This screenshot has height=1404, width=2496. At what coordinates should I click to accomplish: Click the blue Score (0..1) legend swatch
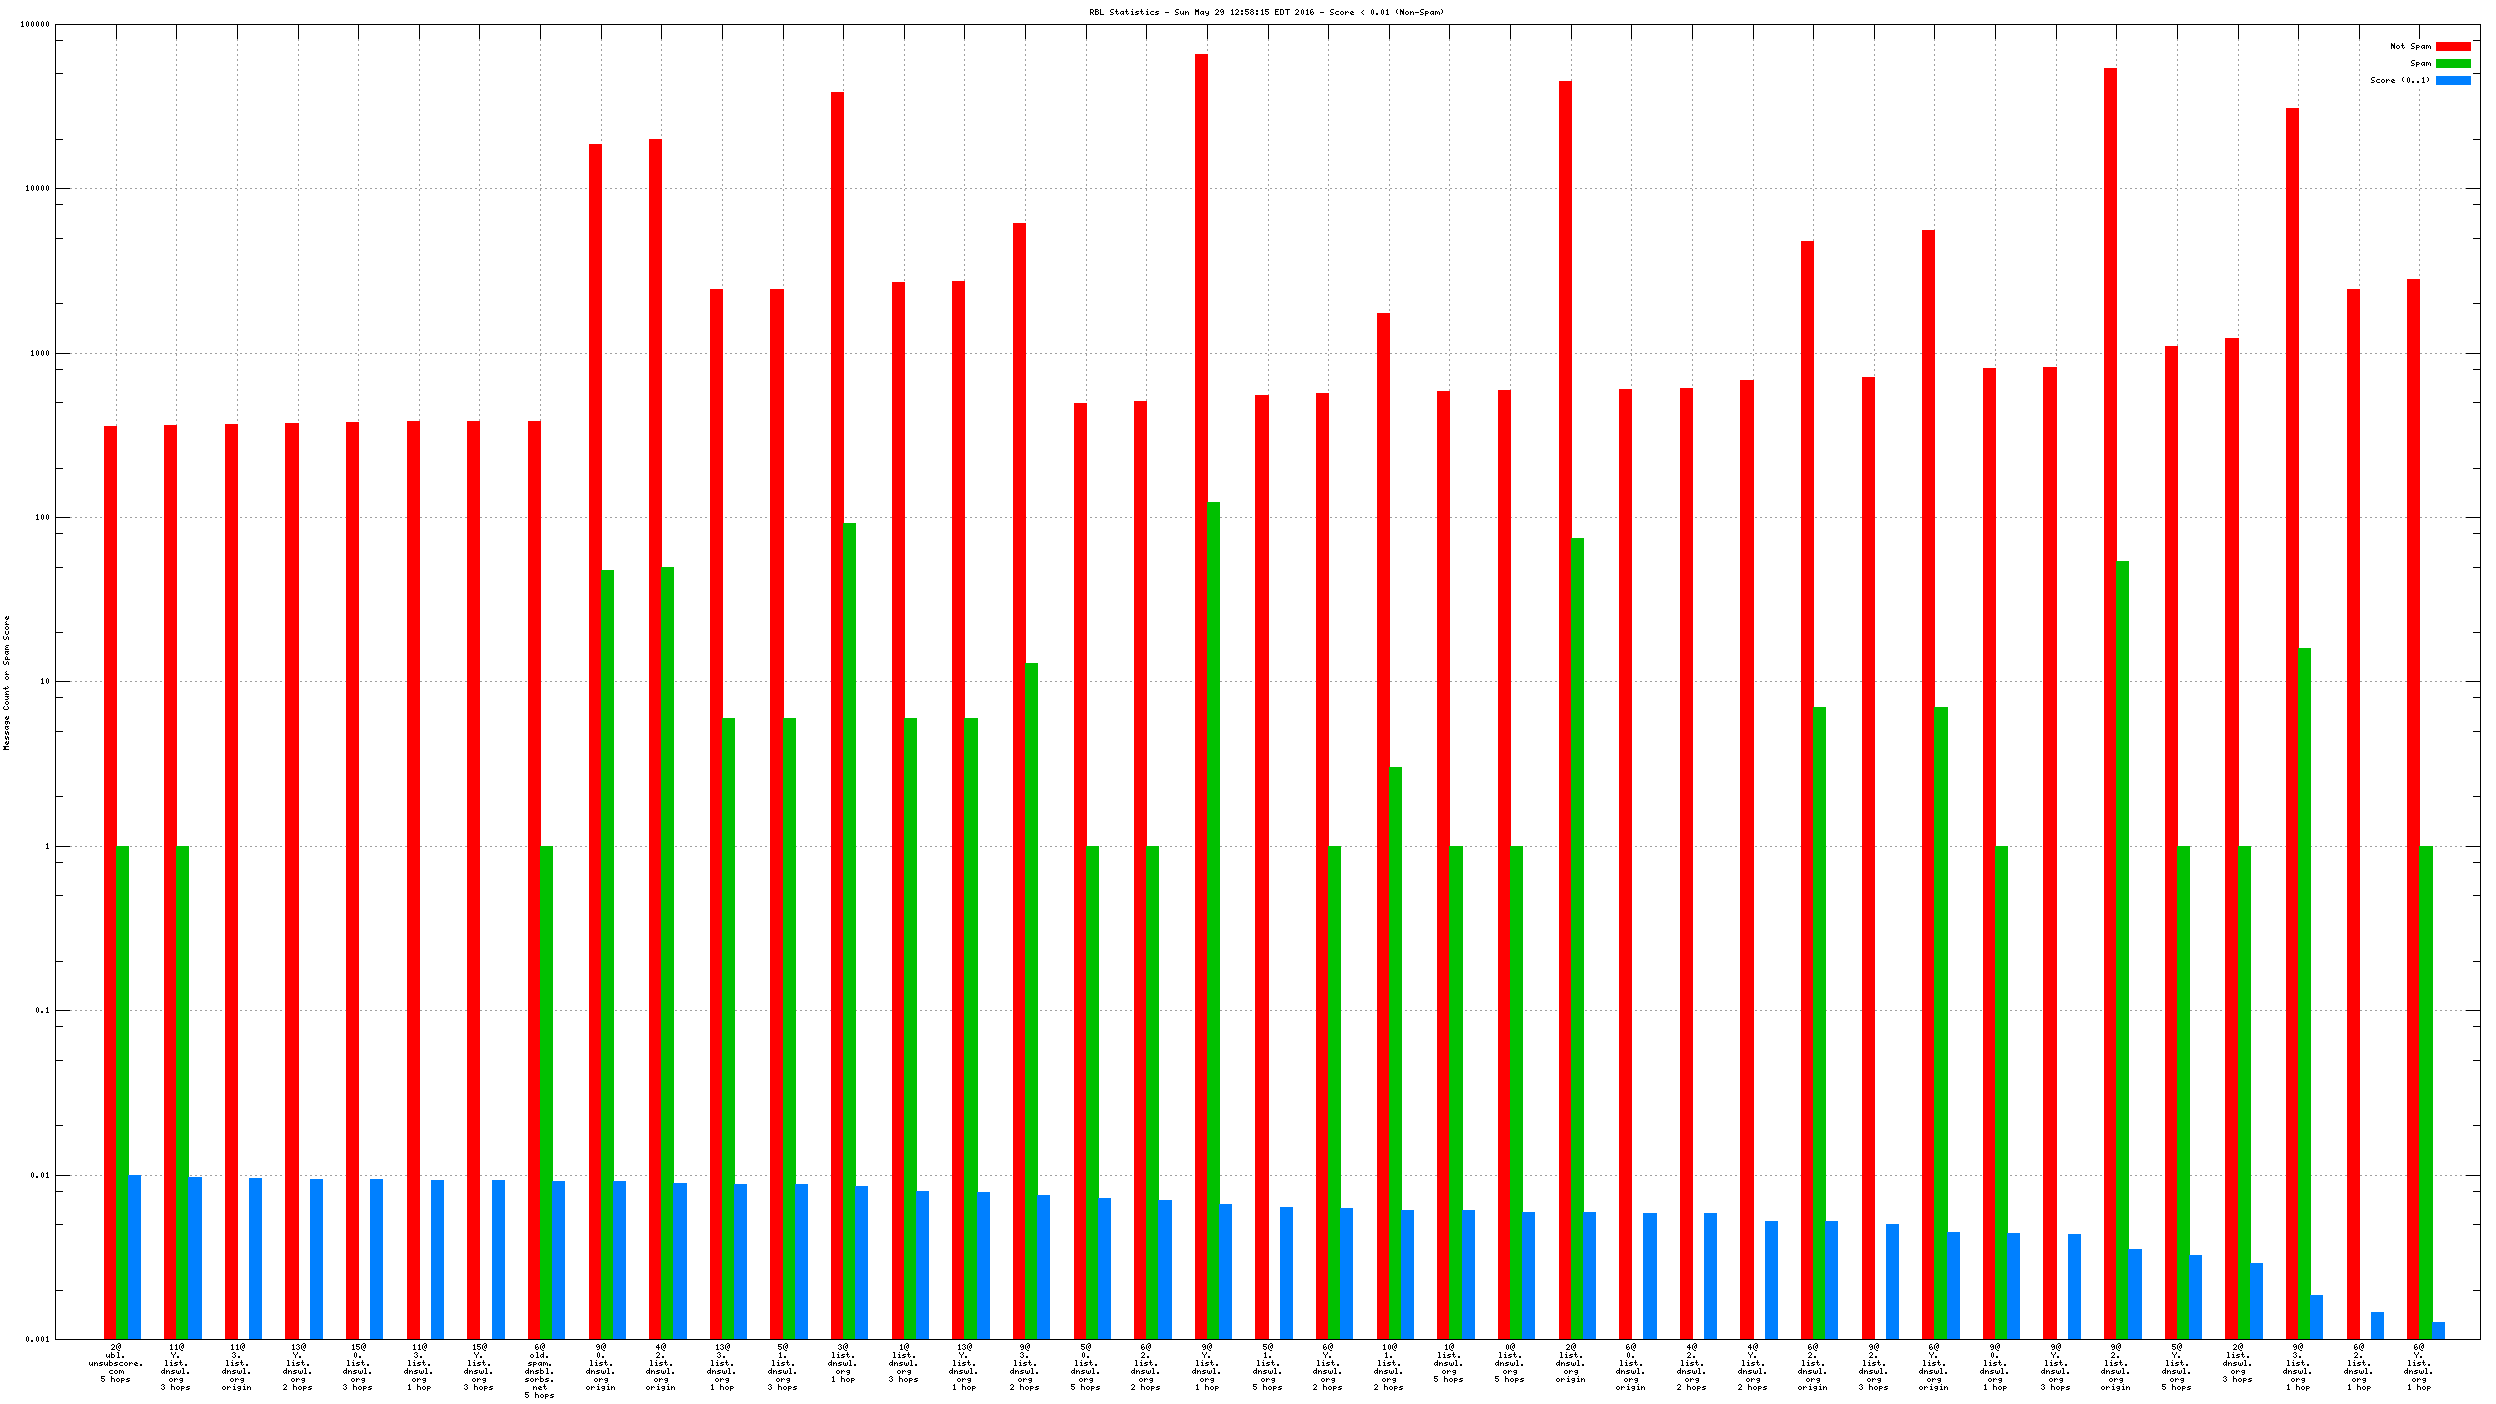(x=2452, y=80)
